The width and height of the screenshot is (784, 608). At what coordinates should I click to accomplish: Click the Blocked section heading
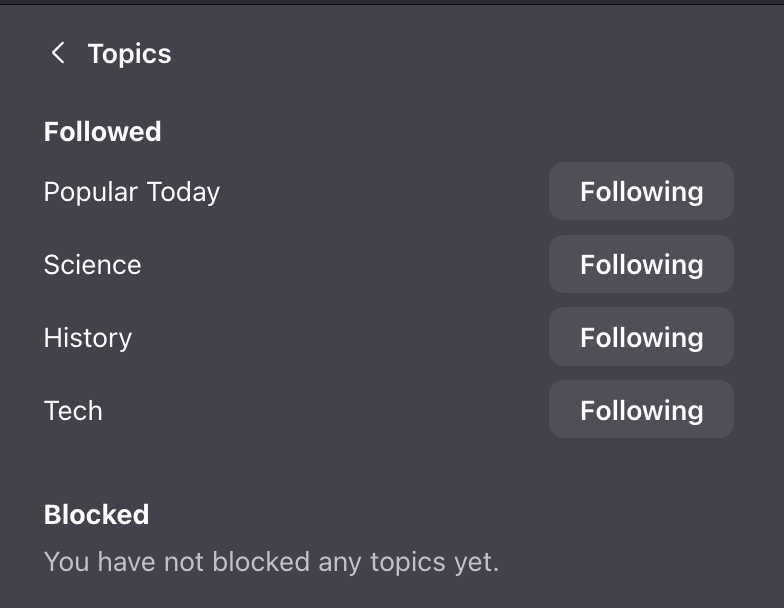point(96,515)
